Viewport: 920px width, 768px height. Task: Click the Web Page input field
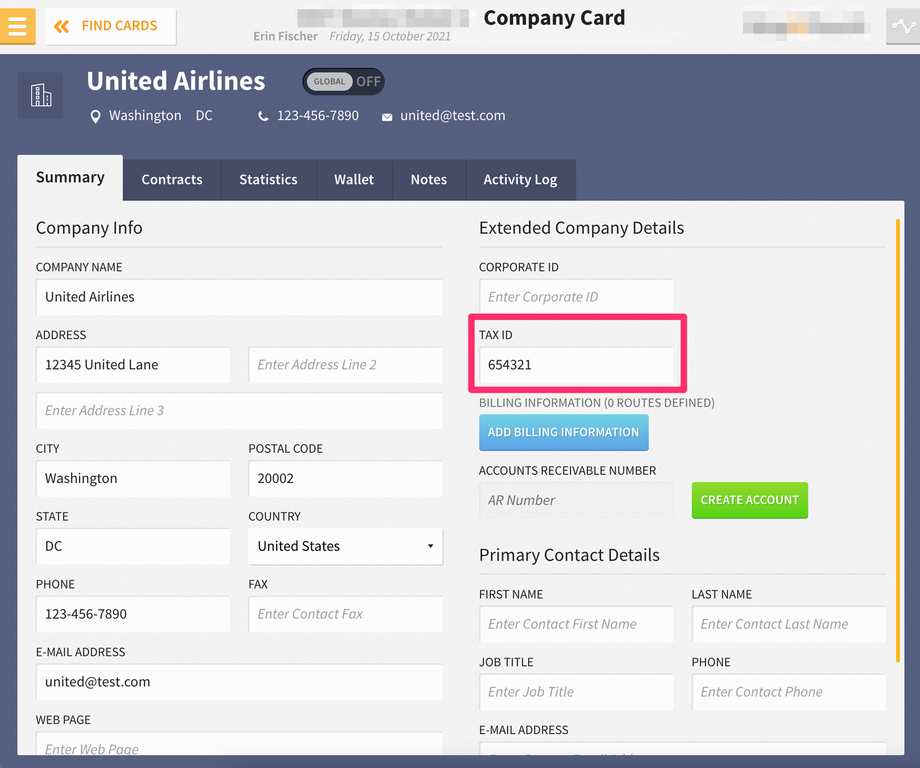tap(239, 744)
